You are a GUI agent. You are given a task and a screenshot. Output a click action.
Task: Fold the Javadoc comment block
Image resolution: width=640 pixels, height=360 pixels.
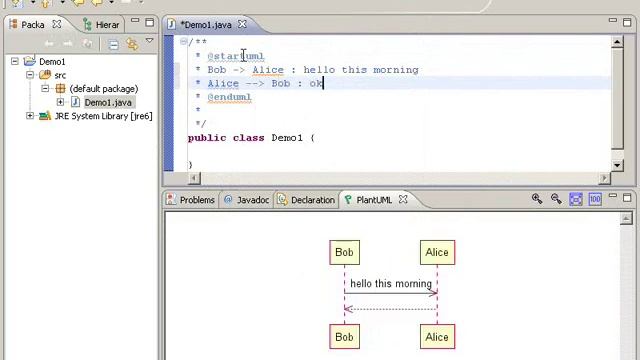[183, 41]
